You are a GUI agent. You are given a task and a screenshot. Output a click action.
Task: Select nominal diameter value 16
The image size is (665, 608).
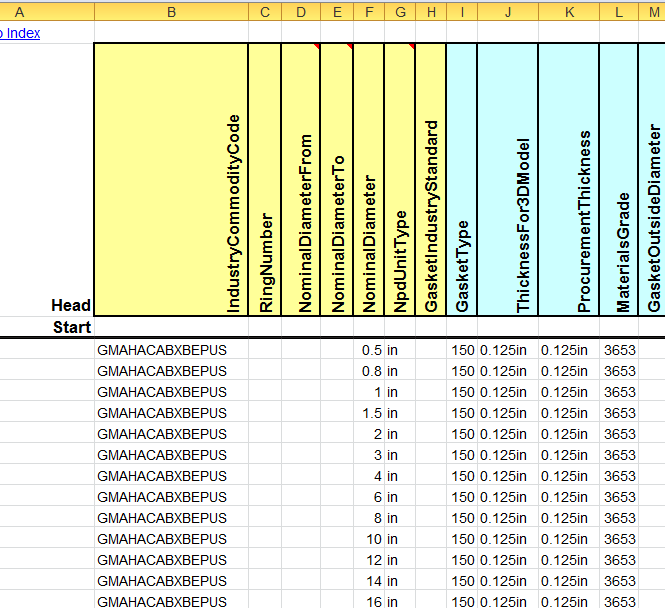(x=369, y=601)
